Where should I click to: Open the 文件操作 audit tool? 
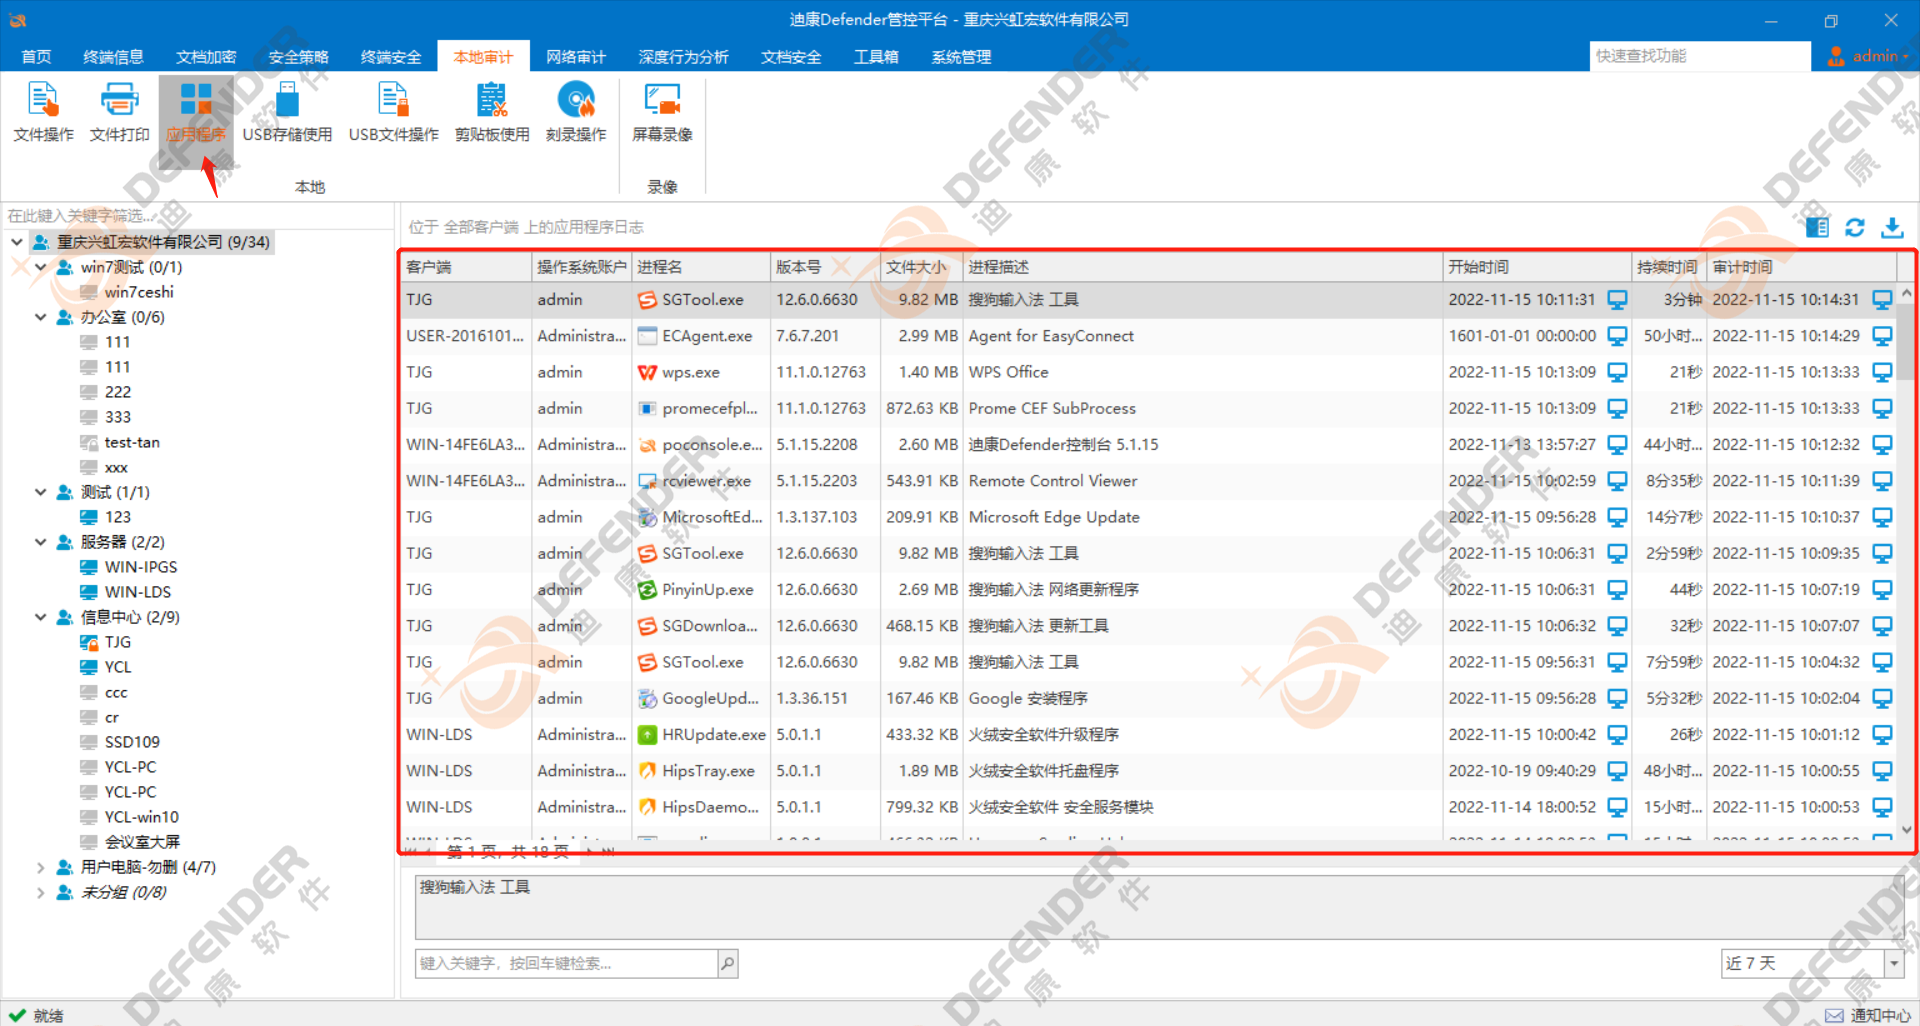pyautogui.click(x=43, y=113)
